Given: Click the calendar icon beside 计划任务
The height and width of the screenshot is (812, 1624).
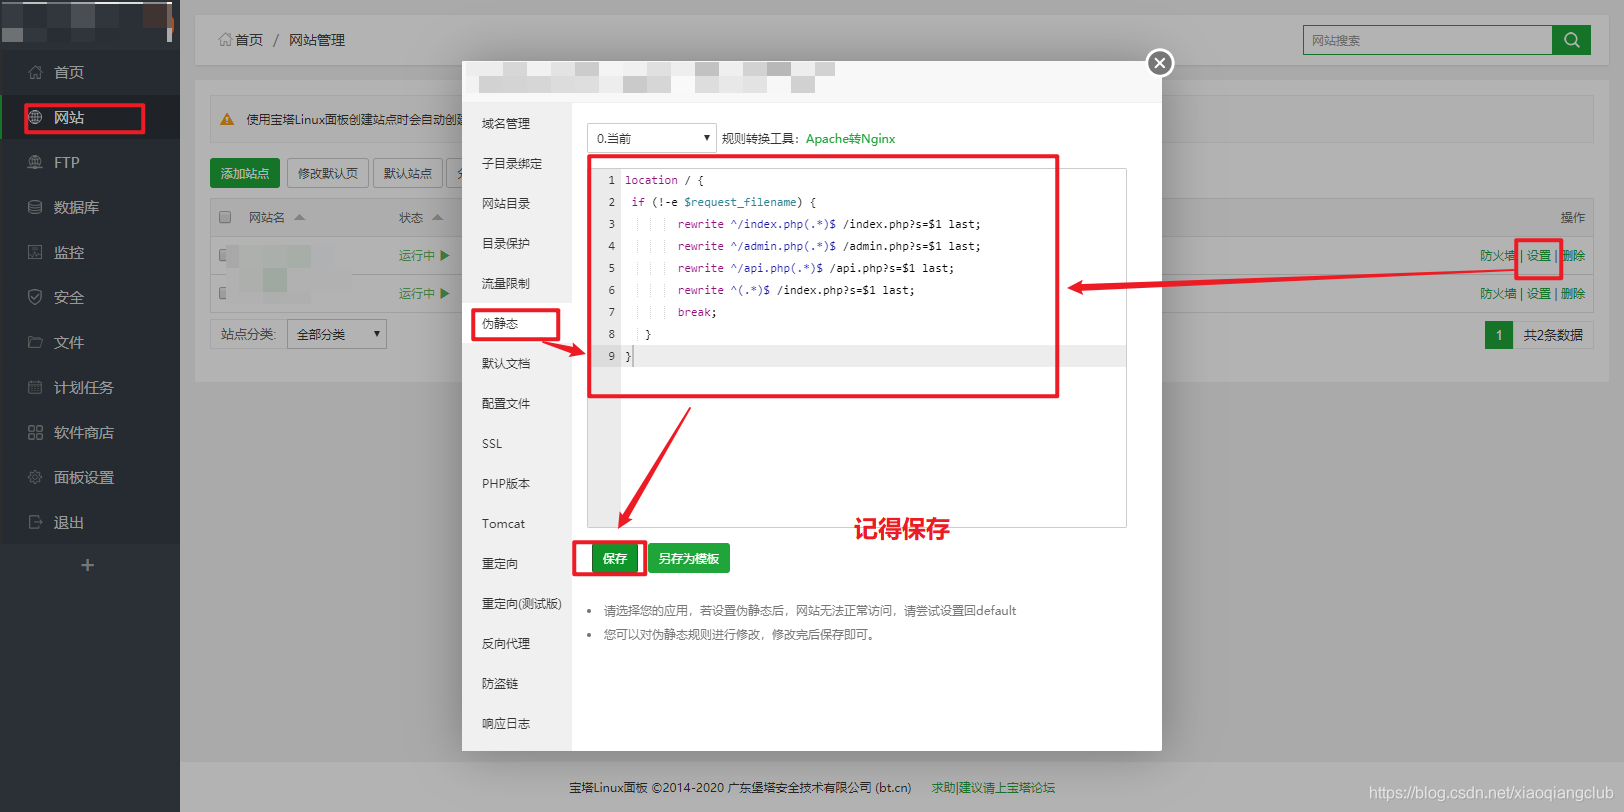Looking at the screenshot, I should [x=35, y=387].
